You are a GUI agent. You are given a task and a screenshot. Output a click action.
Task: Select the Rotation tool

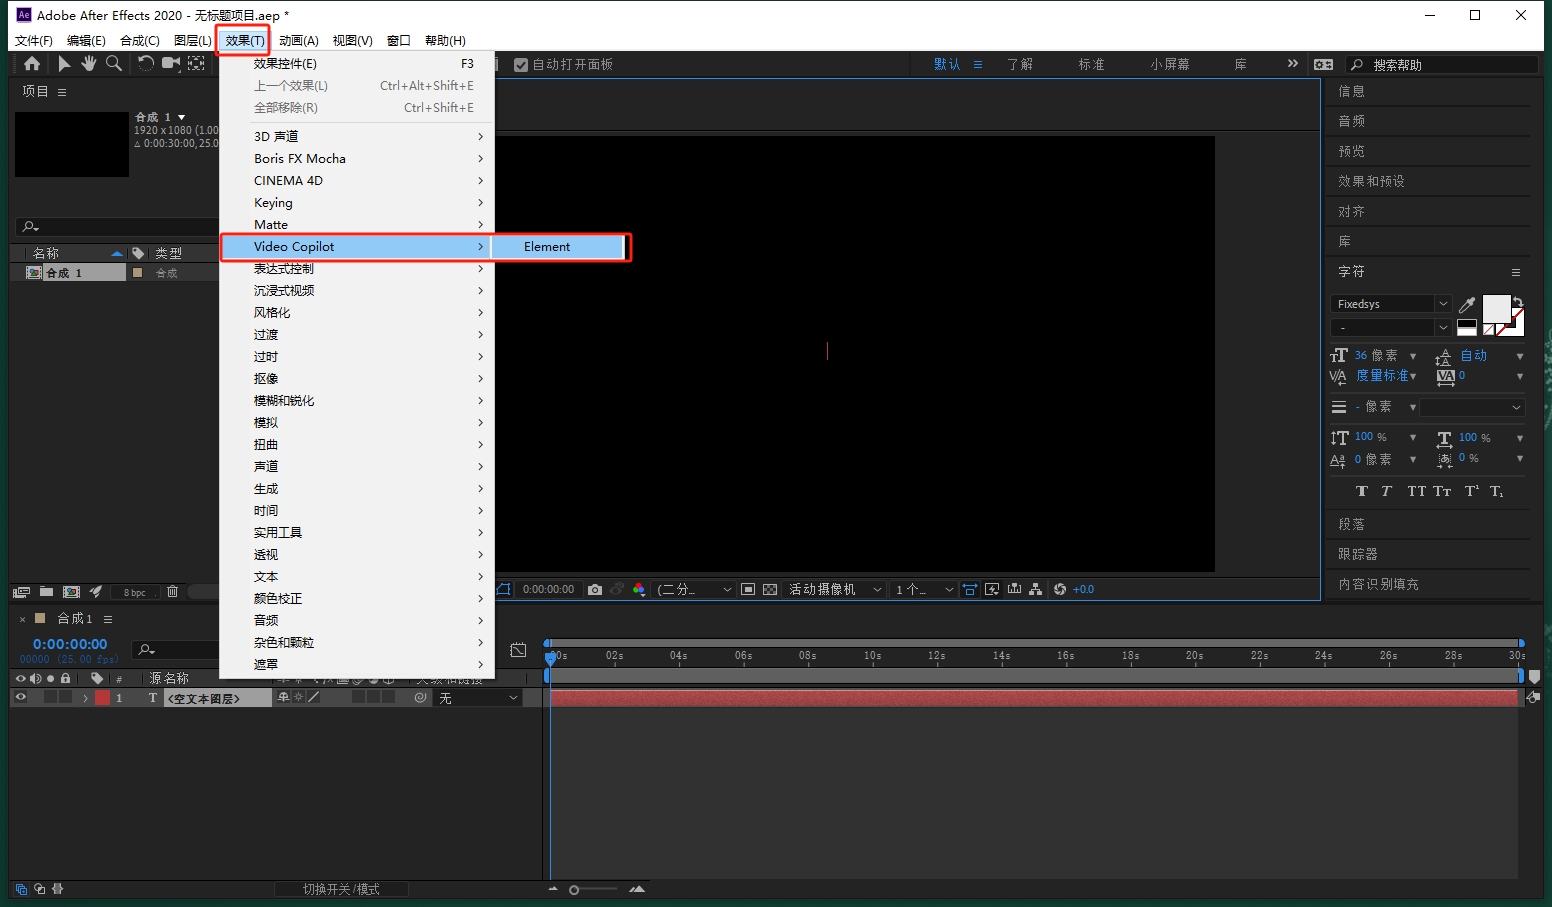click(x=146, y=64)
